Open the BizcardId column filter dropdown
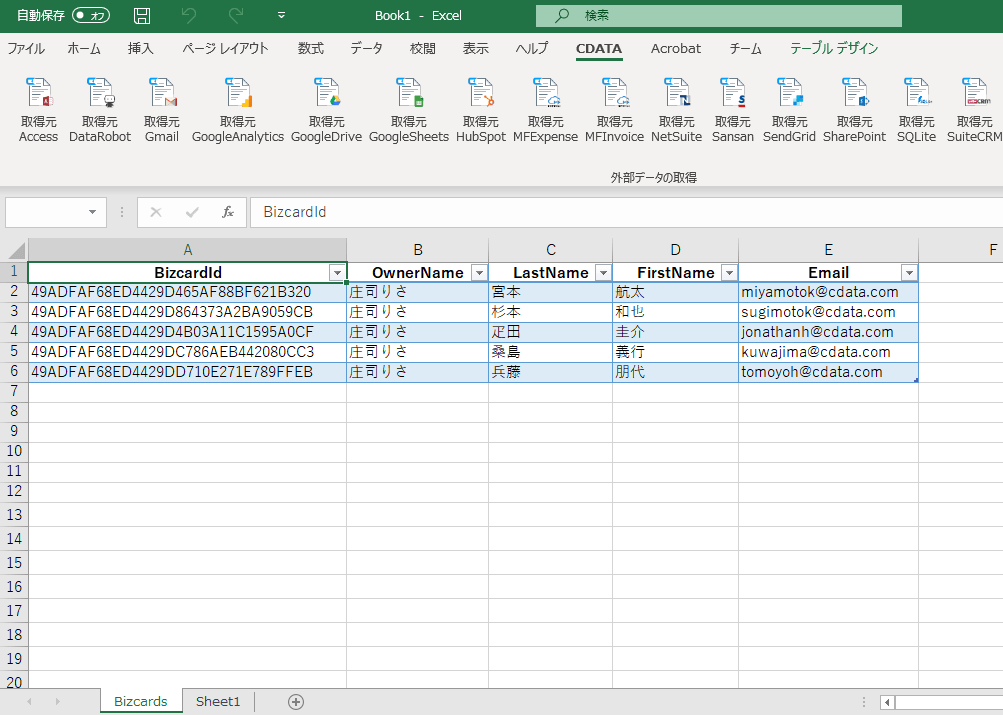Screen dimensions: 1003x715 [337, 273]
